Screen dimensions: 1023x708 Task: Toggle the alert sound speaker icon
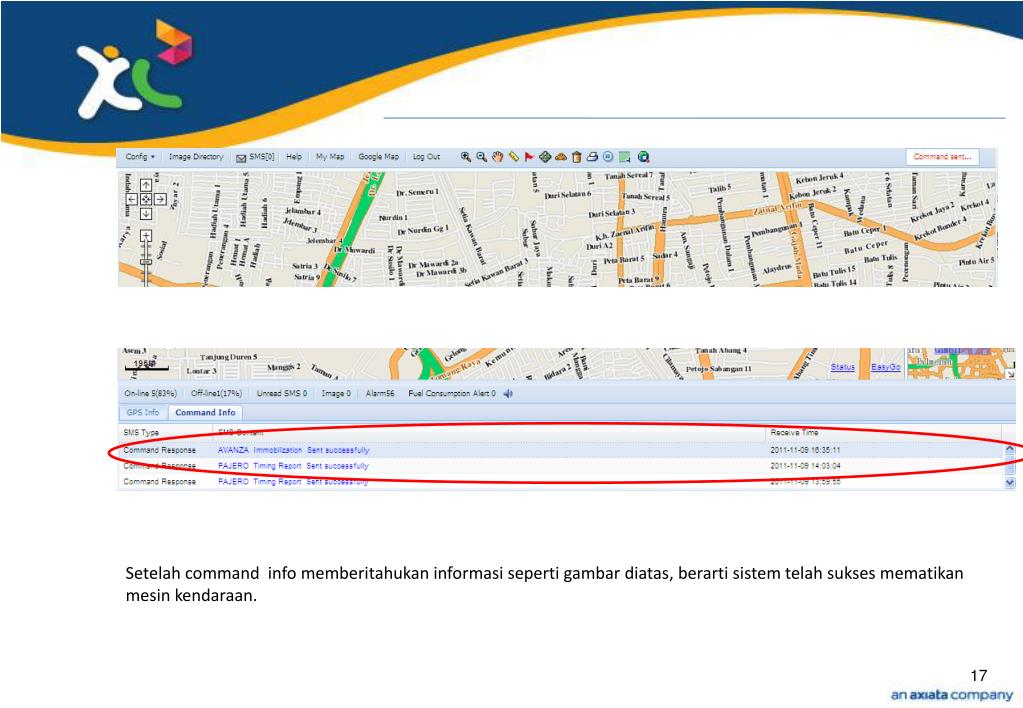pyautogui.click(x=508, y=393)
